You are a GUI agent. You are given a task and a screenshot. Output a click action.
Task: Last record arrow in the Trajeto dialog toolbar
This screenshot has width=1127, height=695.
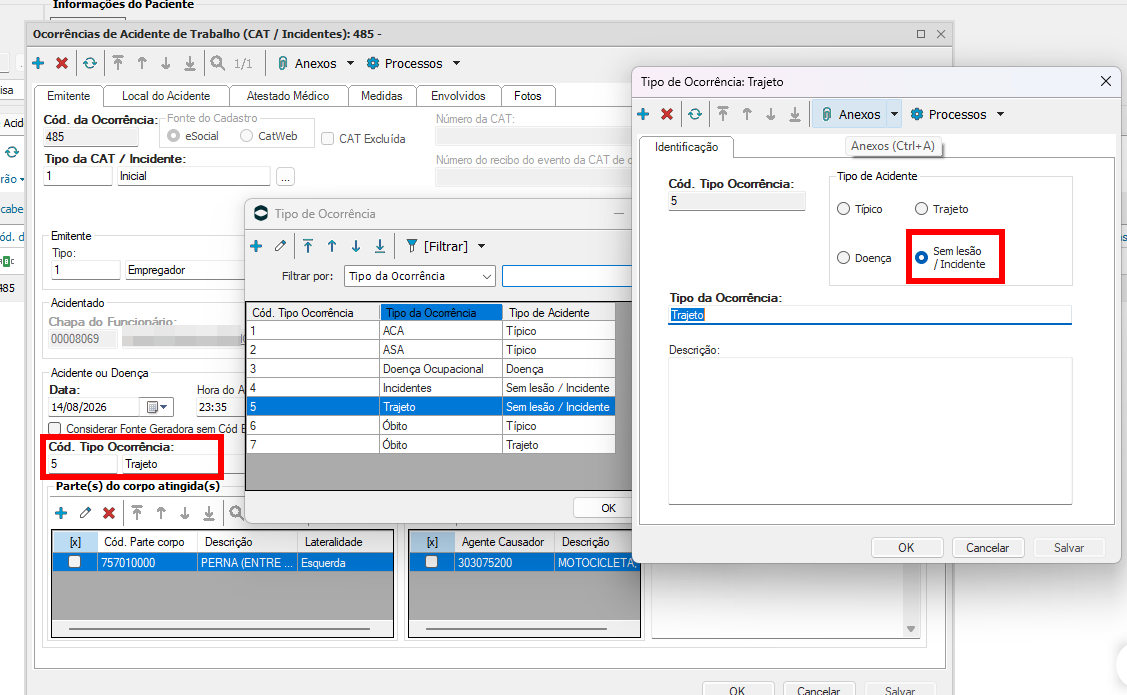[x=795, y=114]
